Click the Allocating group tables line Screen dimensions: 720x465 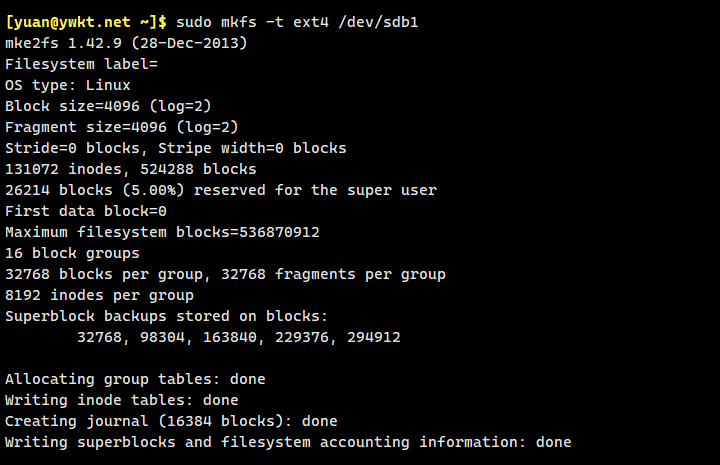click(x=135, y=379)
